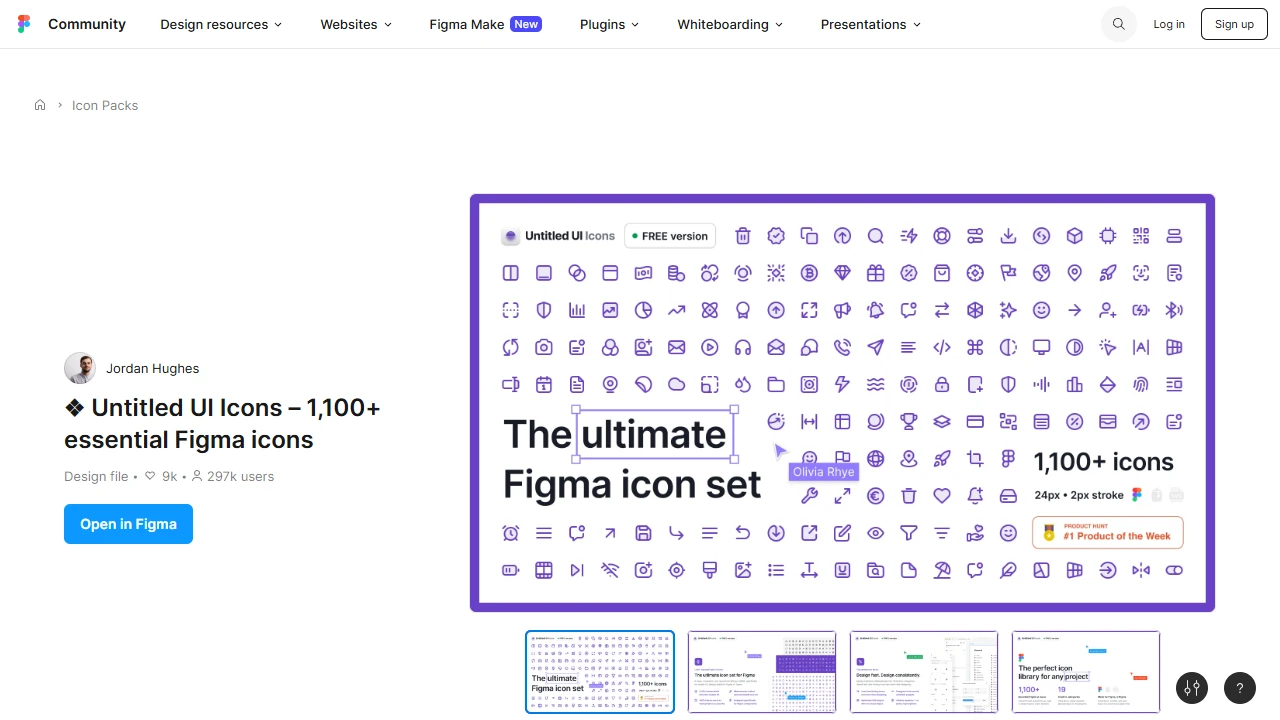Viewport: 1280px width, 720px height.
Task: Open the home breadcrumb icon
Action: [40, 105]
